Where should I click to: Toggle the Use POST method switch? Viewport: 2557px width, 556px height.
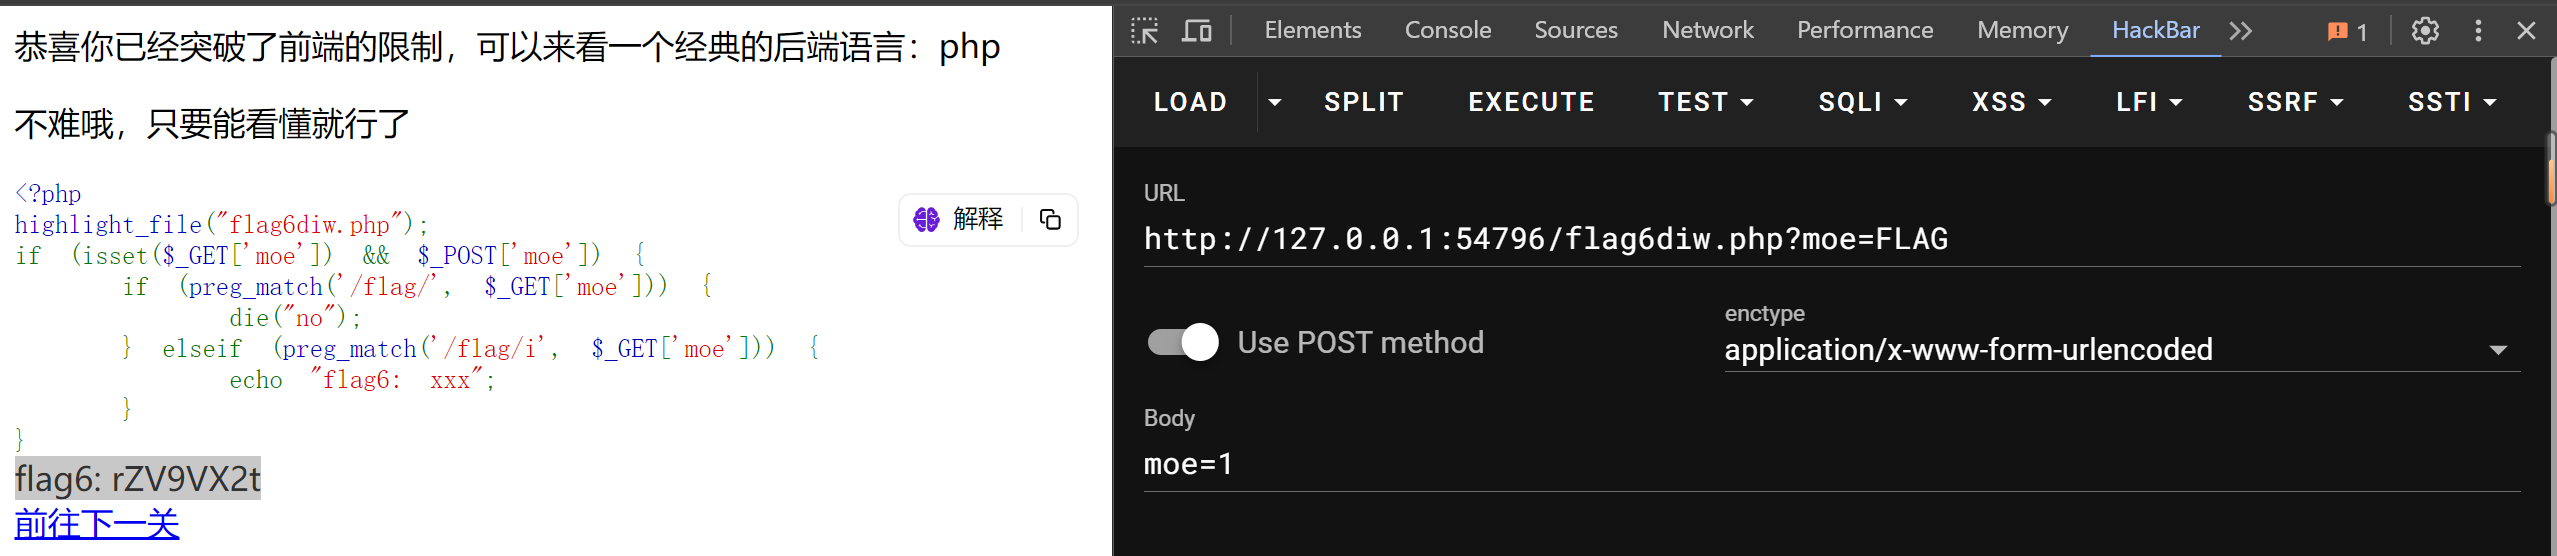(x=1183, y=342)
